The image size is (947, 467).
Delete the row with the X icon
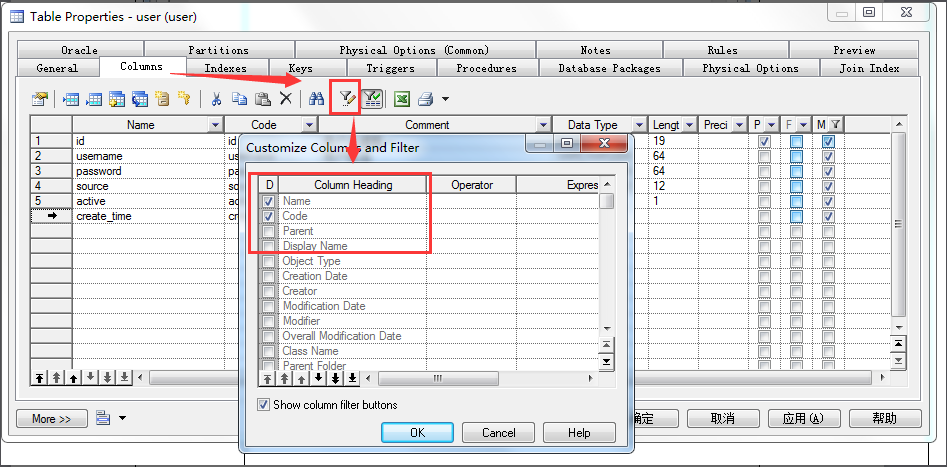pos(285,98)
